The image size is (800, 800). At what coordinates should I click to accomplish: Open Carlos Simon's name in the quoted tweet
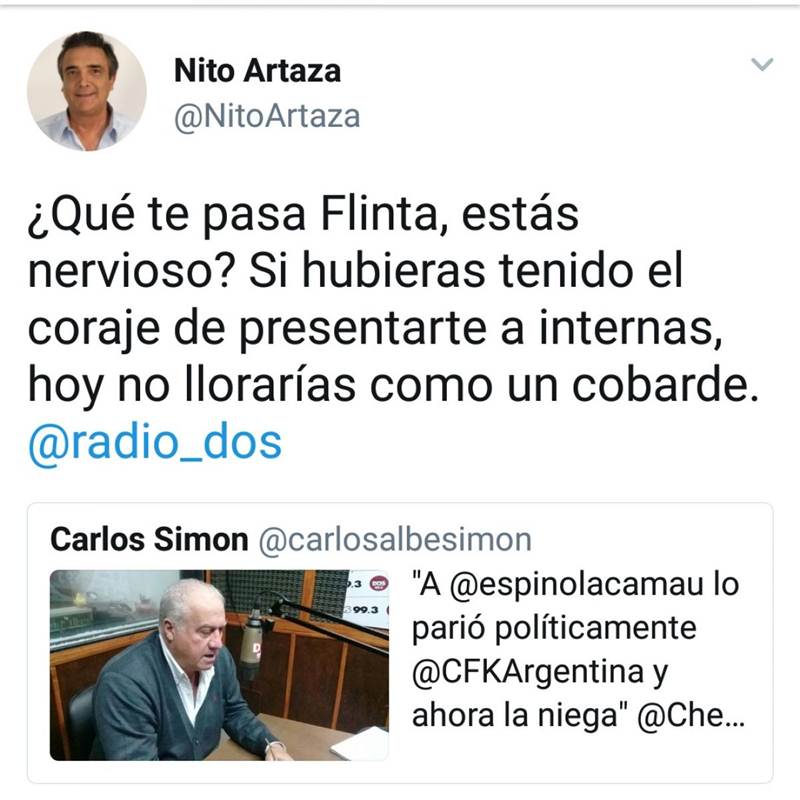pos(149,539)
